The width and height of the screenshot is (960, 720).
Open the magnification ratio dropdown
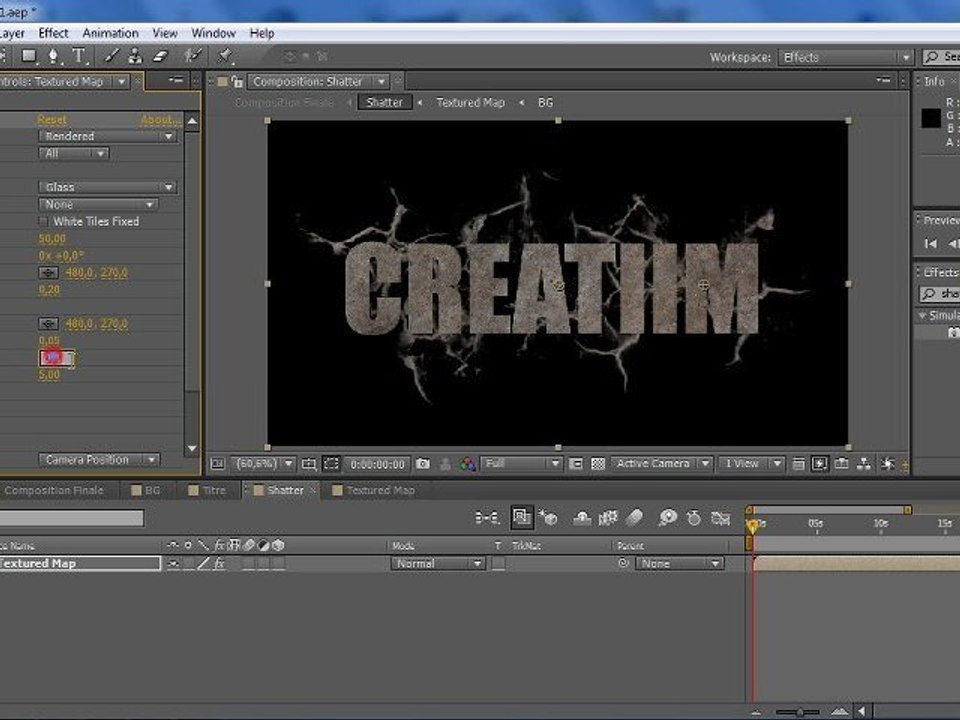click(263, 464)
